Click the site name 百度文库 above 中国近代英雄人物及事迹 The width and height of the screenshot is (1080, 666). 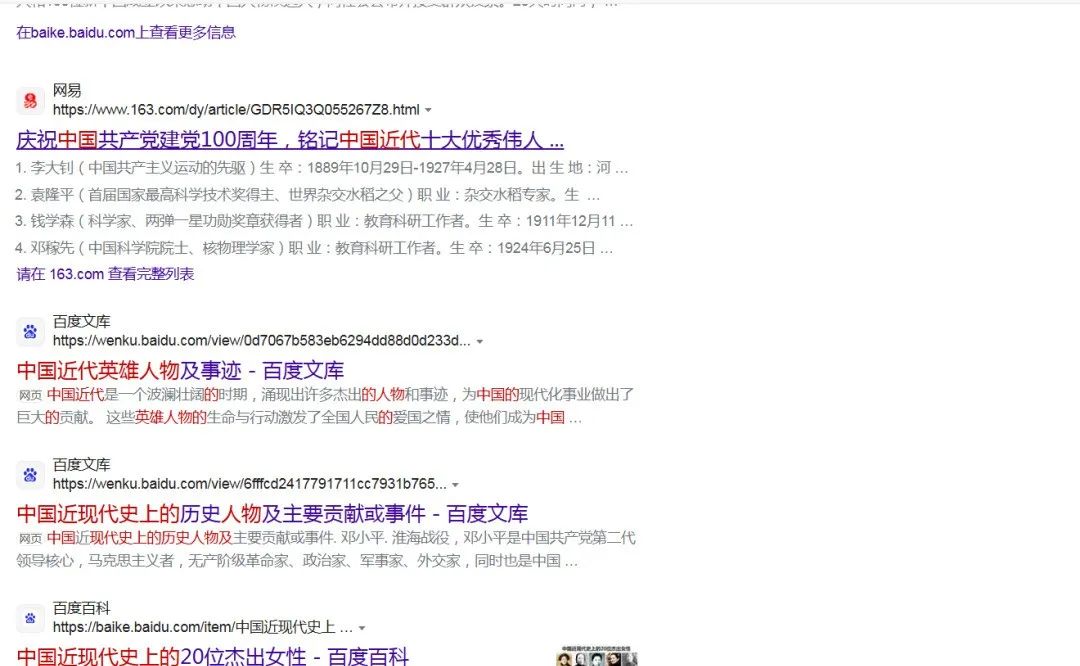(81, 322)
